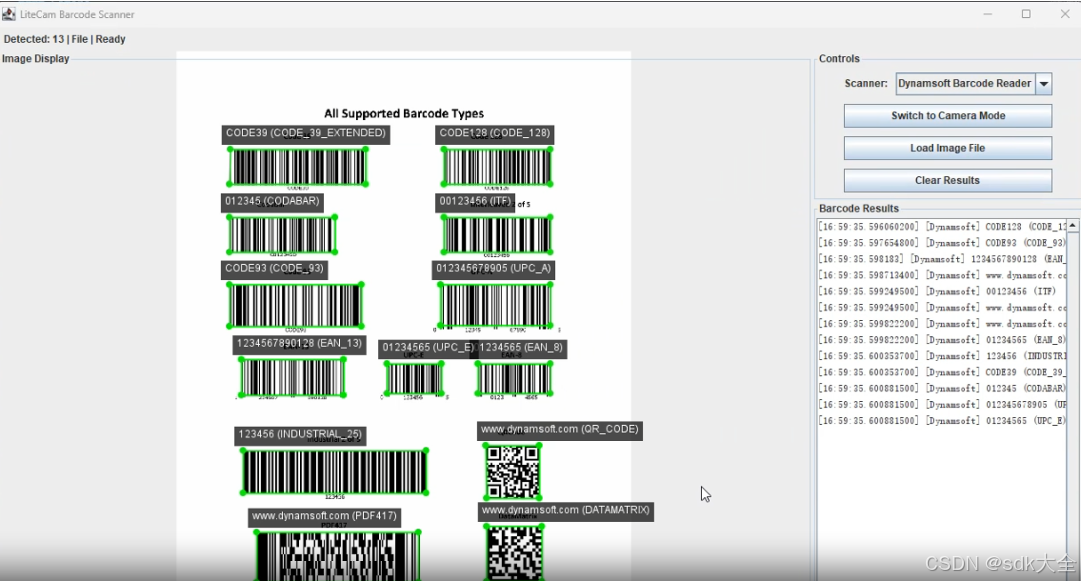Close the LiteCam Barcode Scanner window
Viewport: 1081px width, 581px height.
click(1064, 14)
